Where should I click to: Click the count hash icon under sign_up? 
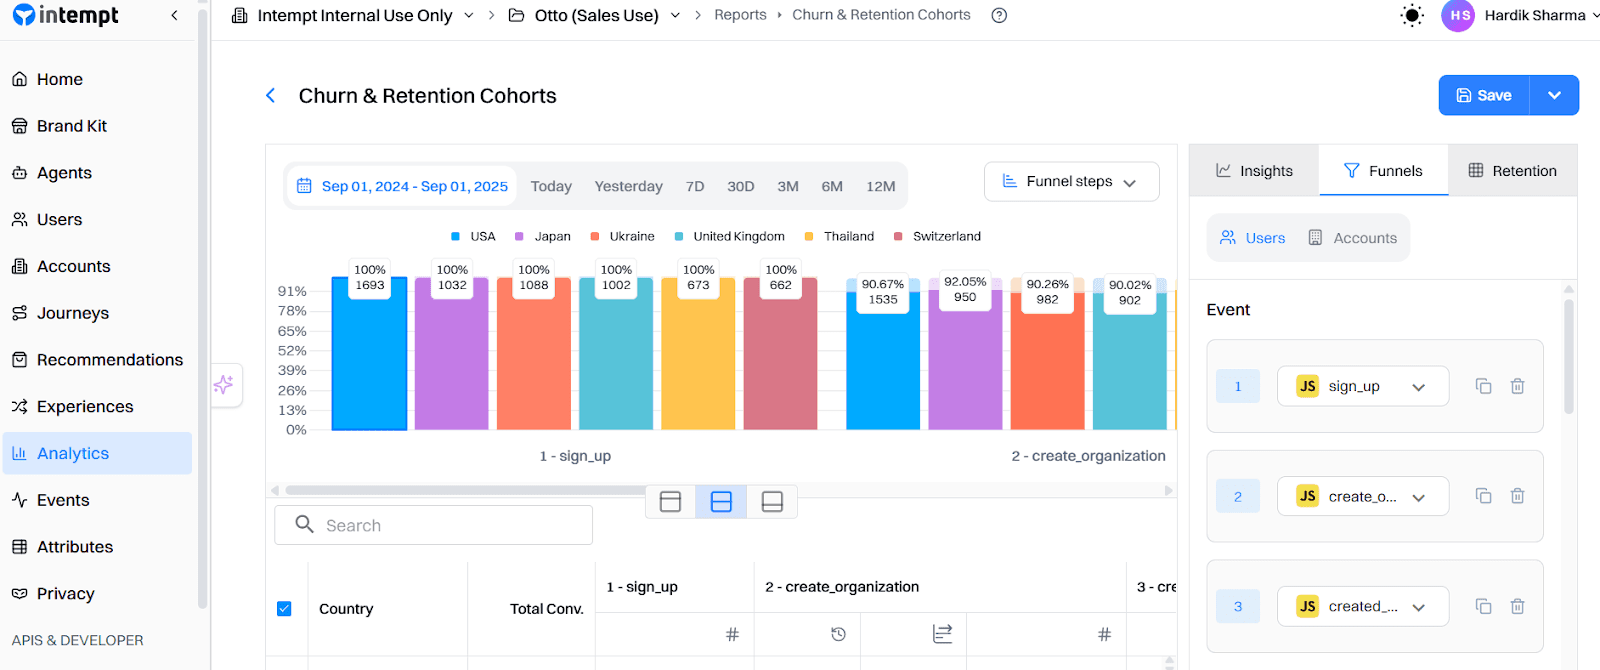(732, 634)
